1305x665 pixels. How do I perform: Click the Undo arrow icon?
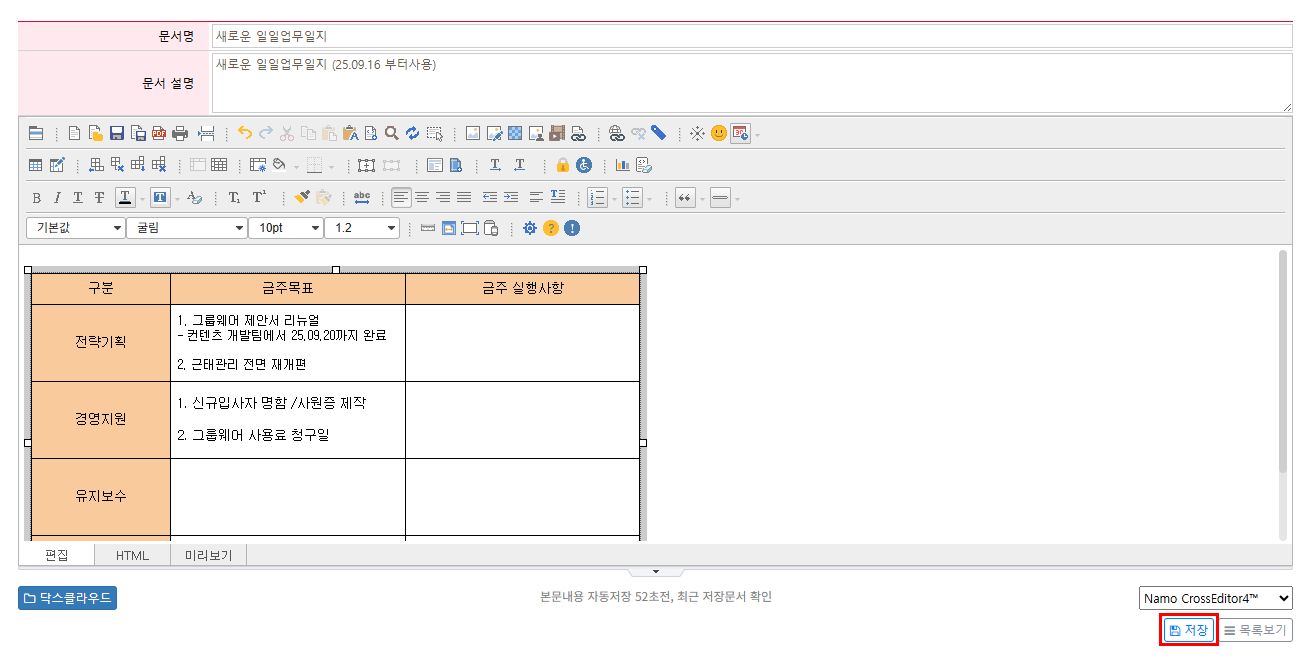pos(245,133)
